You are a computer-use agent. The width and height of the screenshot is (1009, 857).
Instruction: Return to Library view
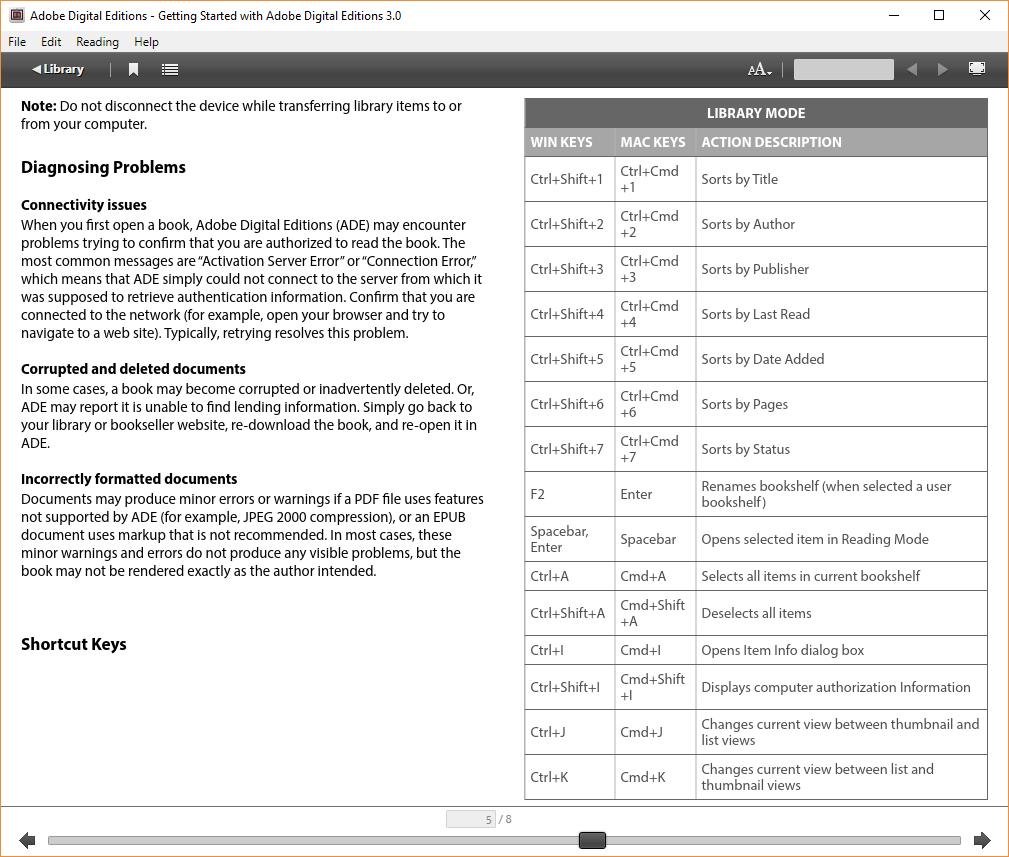[x=58, y=69]
